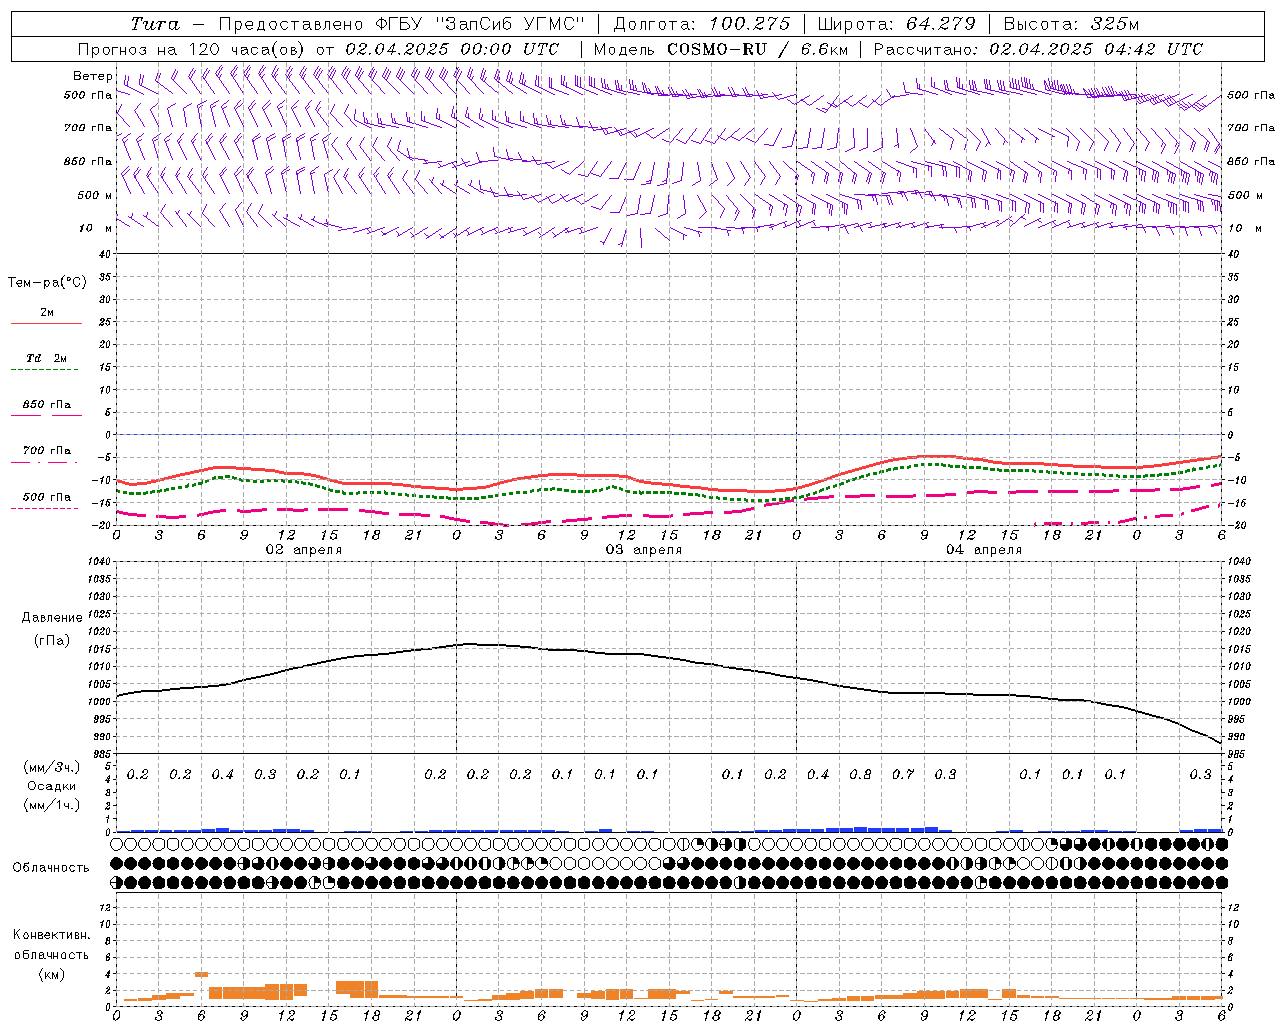
Task: Click the dashed "Td 2м" legend line
Action: (44, 369)
